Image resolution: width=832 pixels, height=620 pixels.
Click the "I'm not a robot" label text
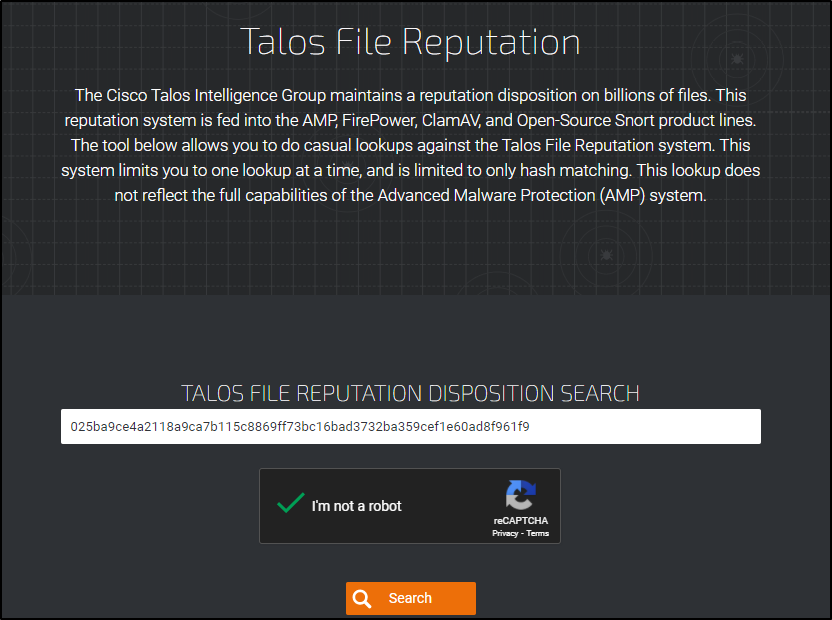click(x=357, y=506)
